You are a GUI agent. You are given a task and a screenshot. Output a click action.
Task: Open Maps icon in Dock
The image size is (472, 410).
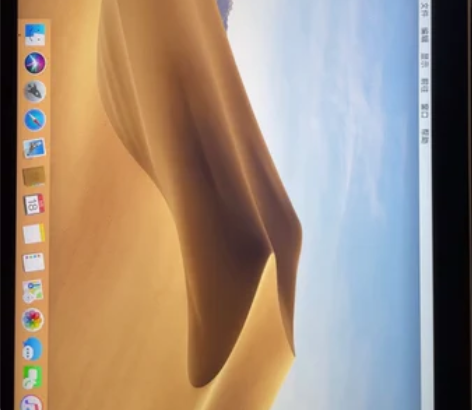point(33,291)
